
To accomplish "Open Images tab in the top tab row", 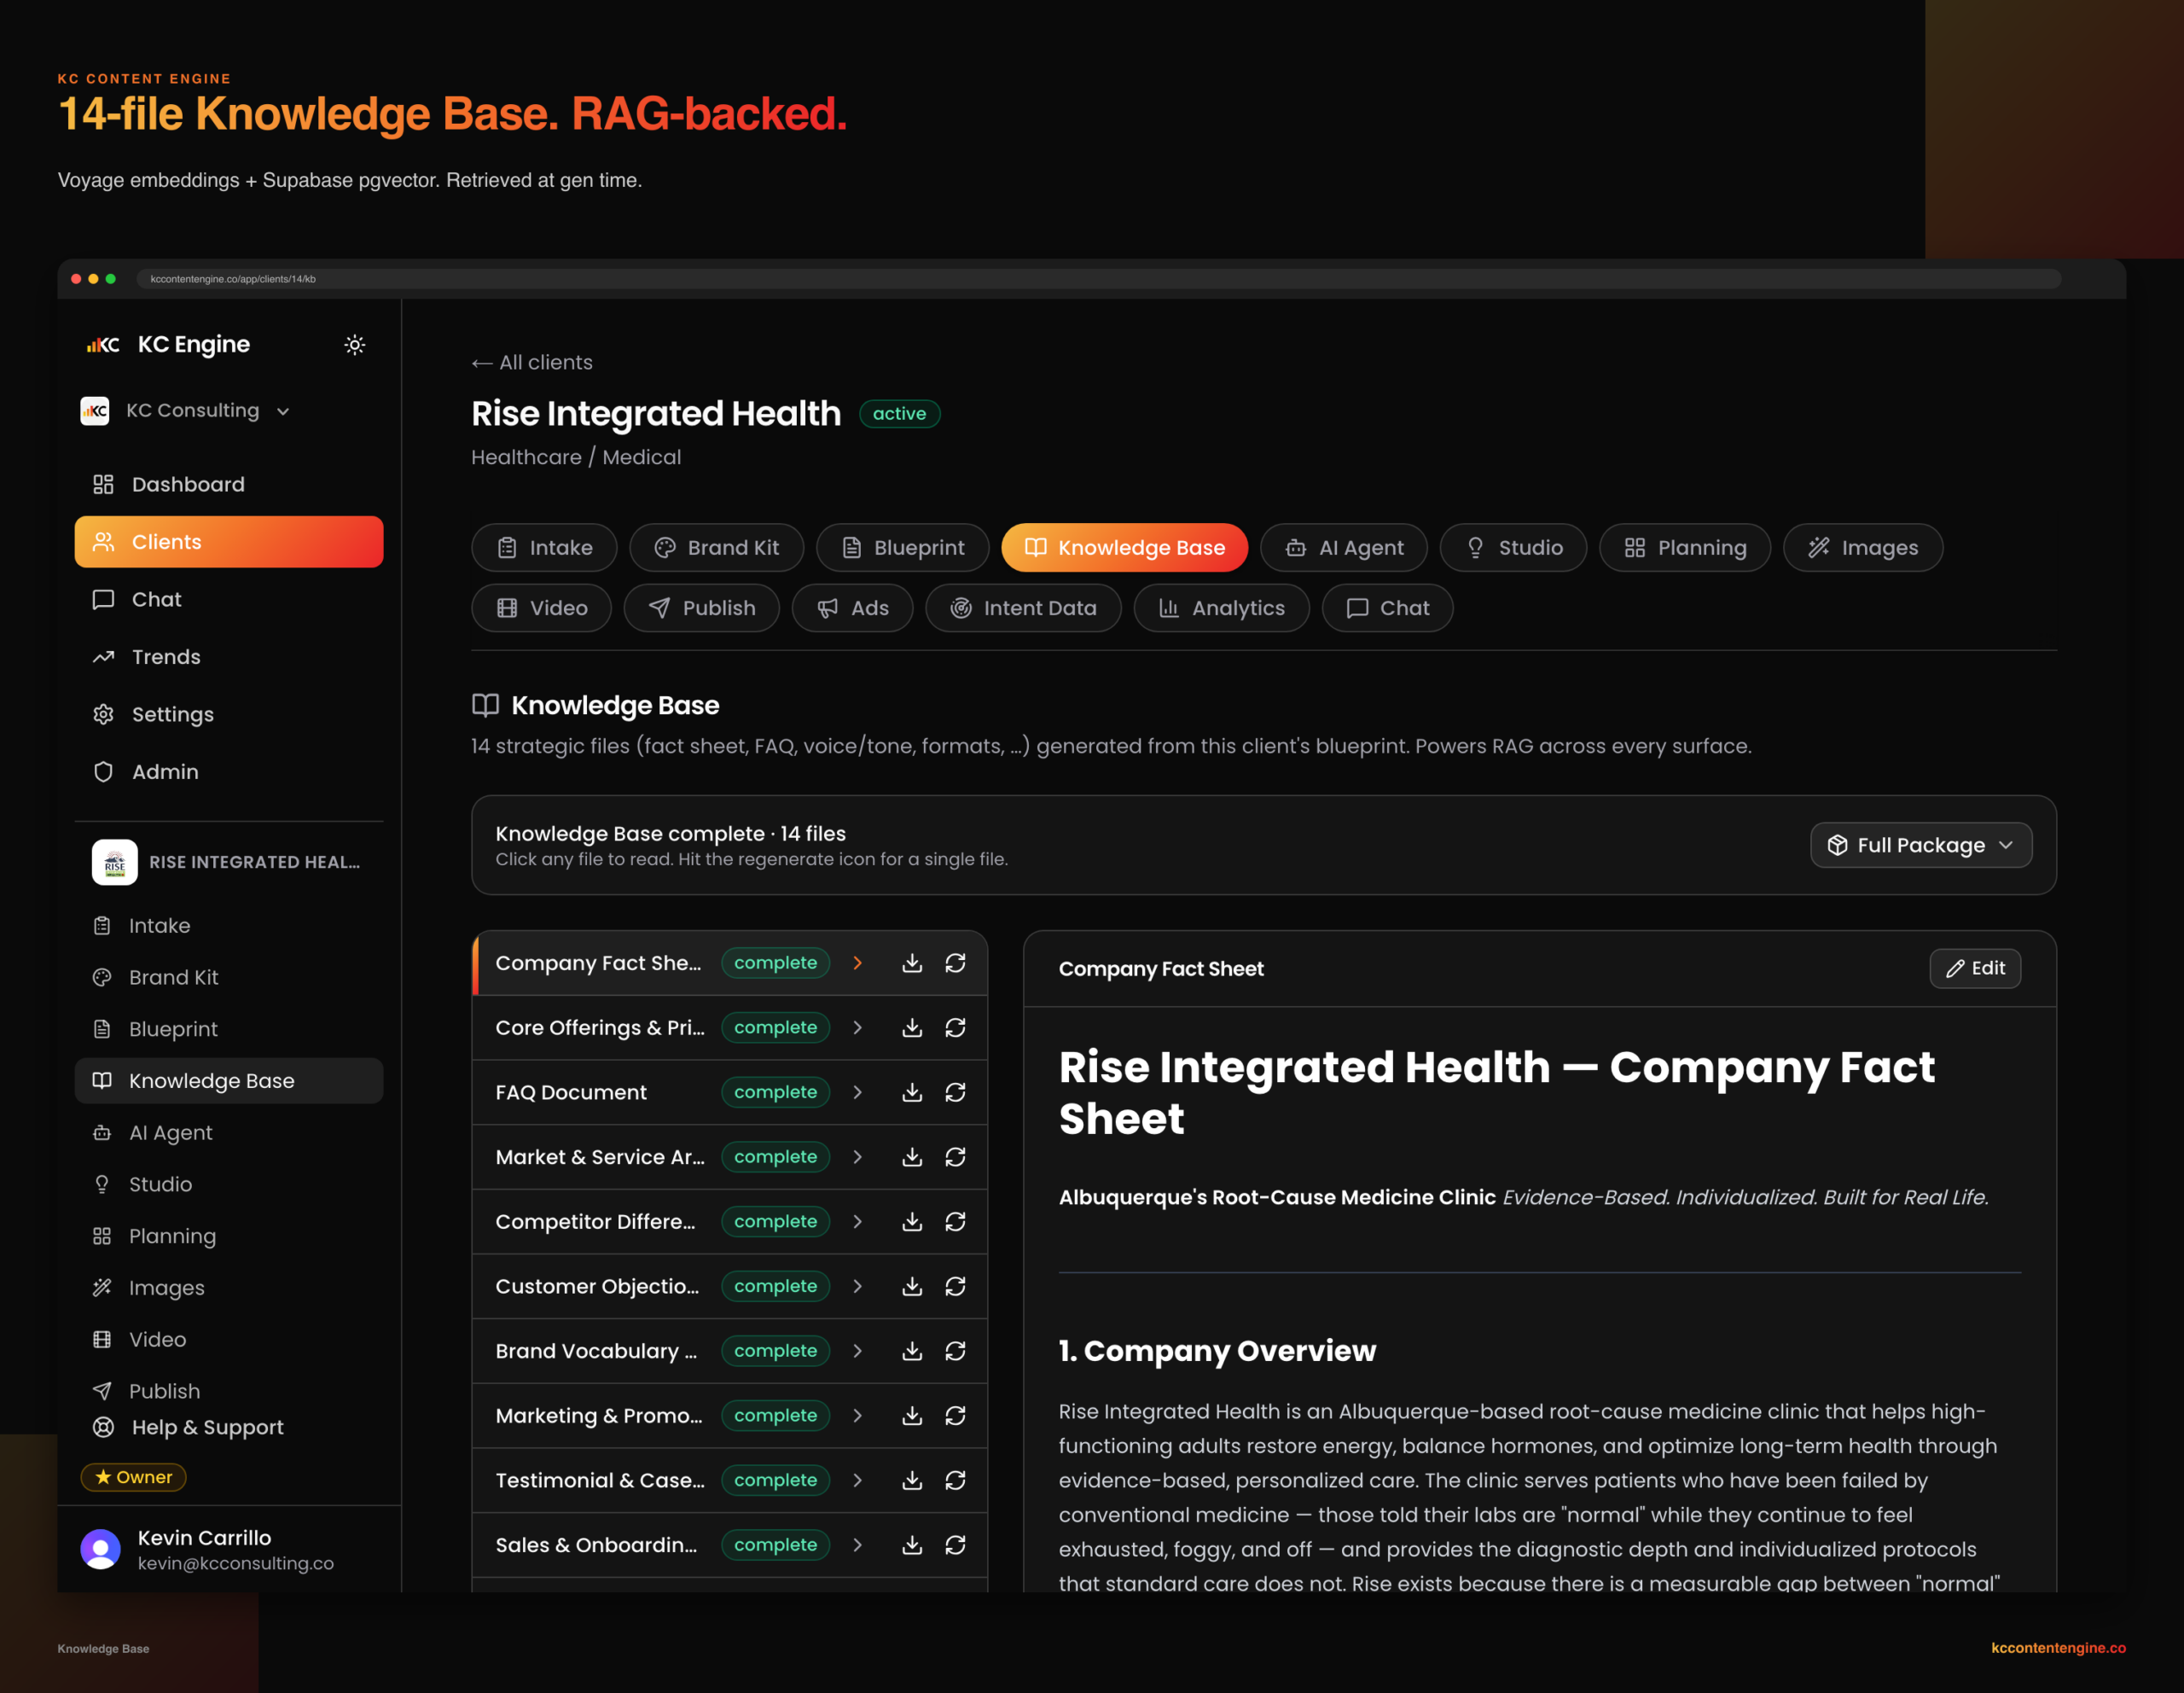I will coord(1863,548).
